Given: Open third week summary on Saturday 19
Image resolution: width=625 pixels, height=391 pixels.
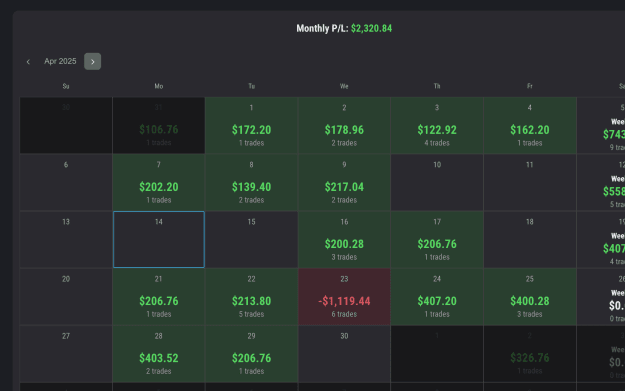Looking at the screenshot, I should (x=601, y=240).
